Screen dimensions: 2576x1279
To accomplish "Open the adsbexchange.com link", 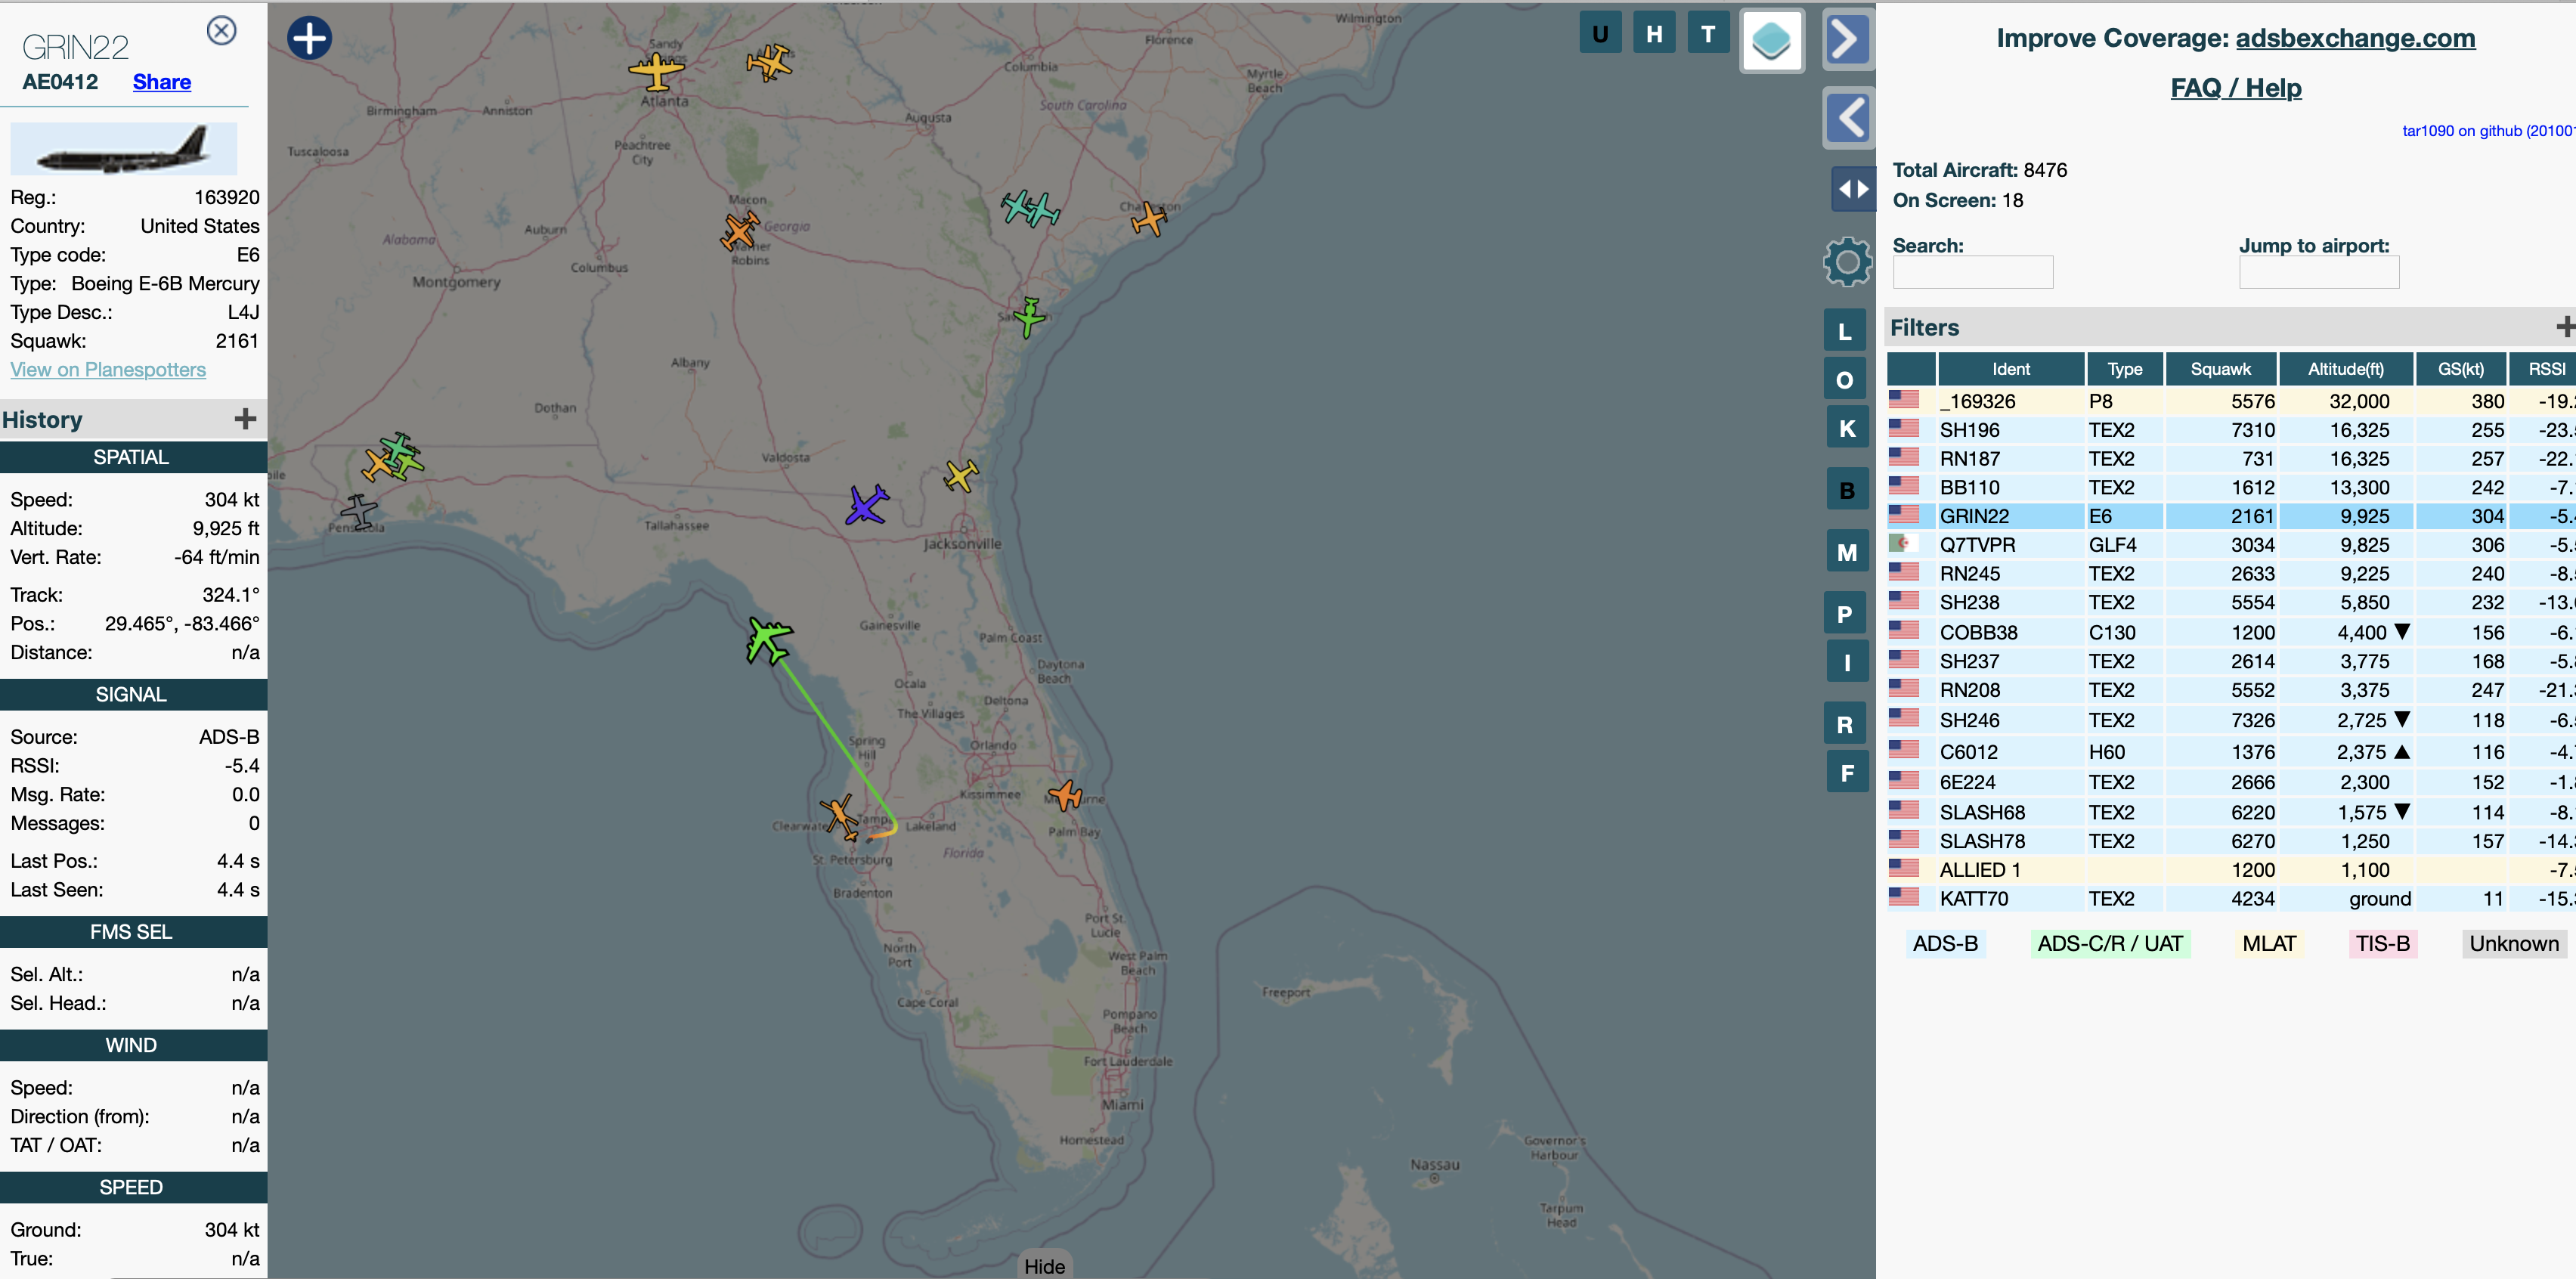I will click(x=2355, y=38).
